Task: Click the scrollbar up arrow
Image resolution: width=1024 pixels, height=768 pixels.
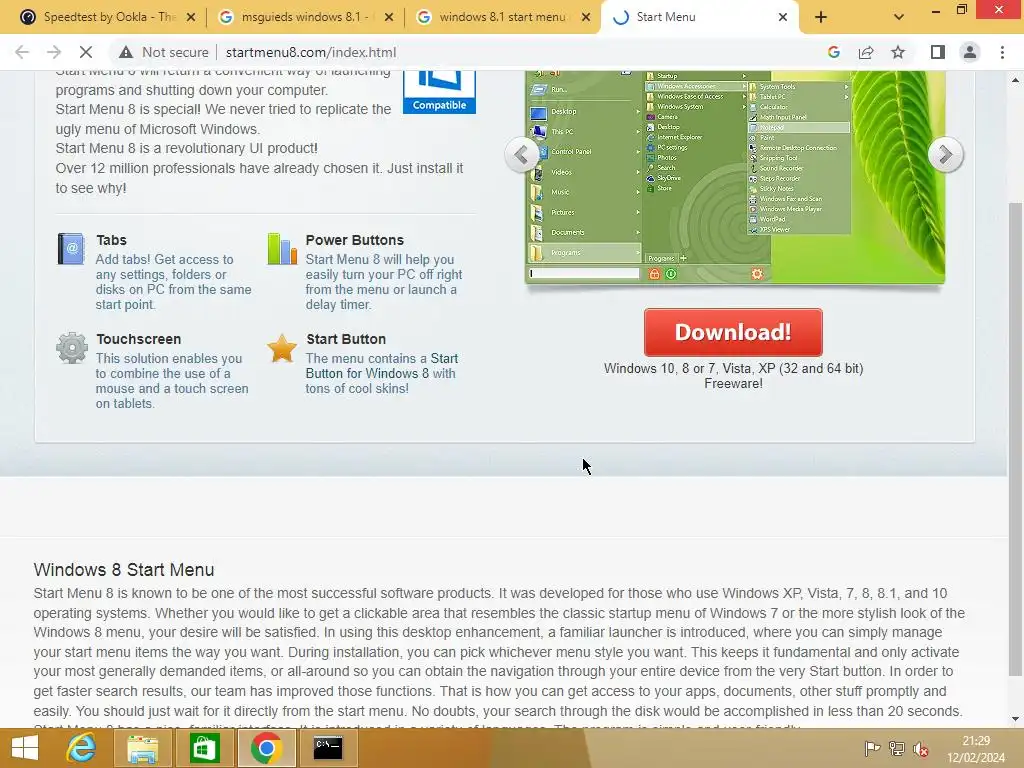Action: 1015,80
